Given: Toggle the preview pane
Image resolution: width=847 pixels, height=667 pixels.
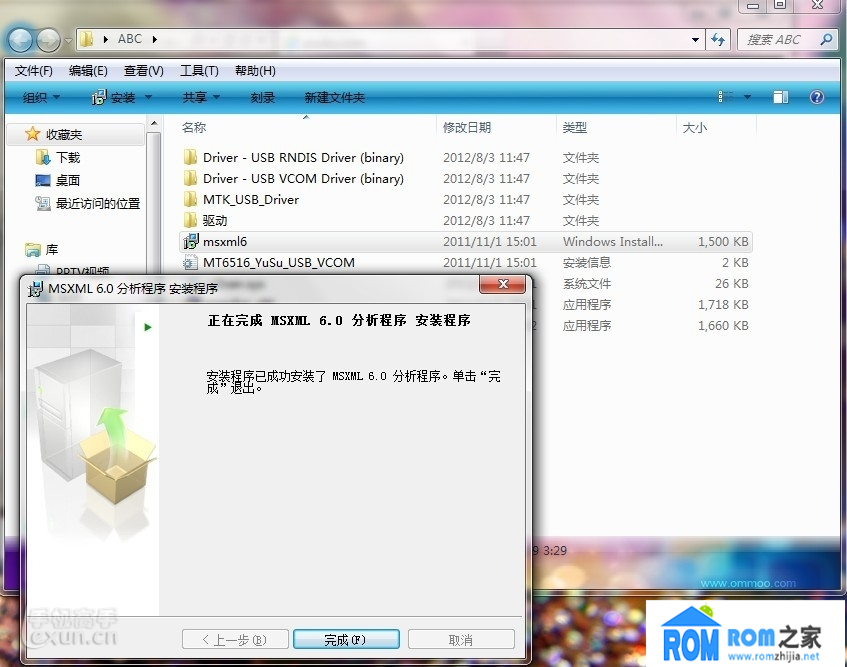Looking at the screenshot, I should pos(781,97).
